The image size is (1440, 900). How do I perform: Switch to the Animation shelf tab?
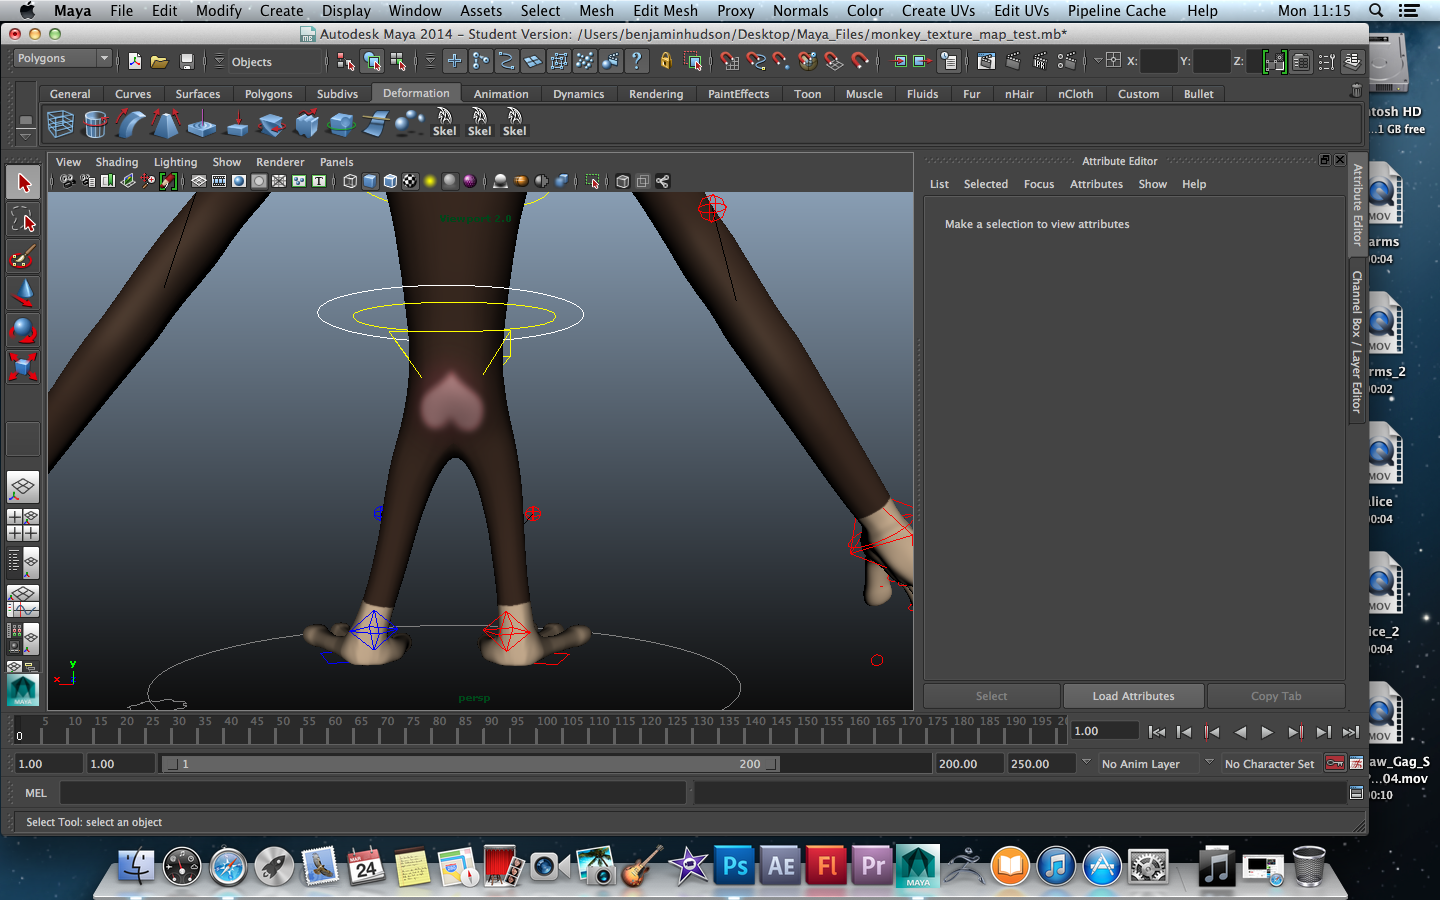pos(501,94)
